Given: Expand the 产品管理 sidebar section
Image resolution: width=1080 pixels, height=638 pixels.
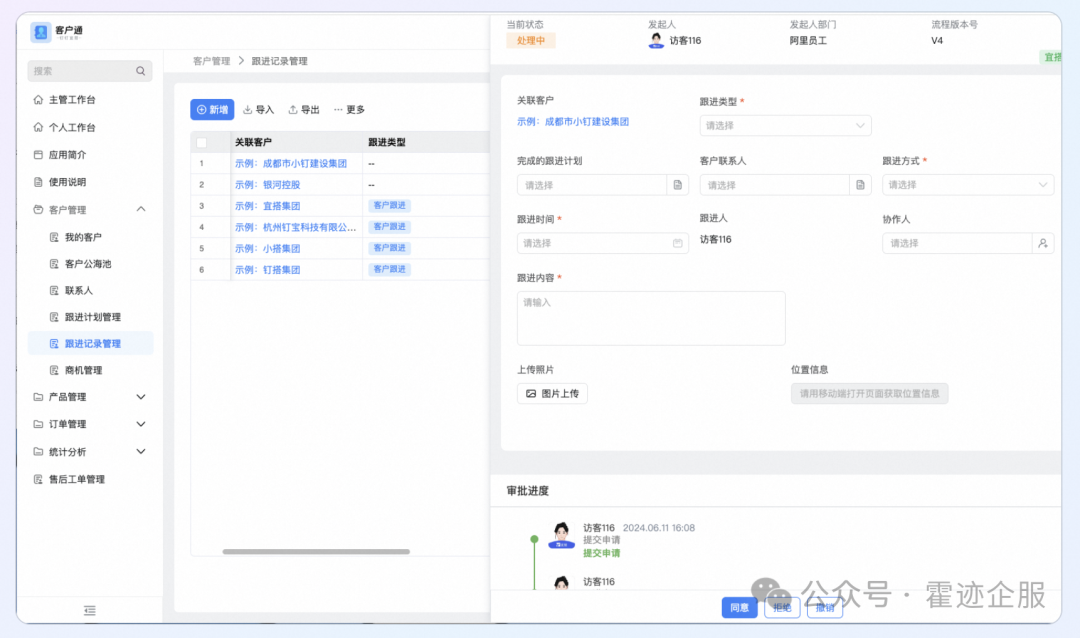Looking at the screenshot, I should (141, 397).
